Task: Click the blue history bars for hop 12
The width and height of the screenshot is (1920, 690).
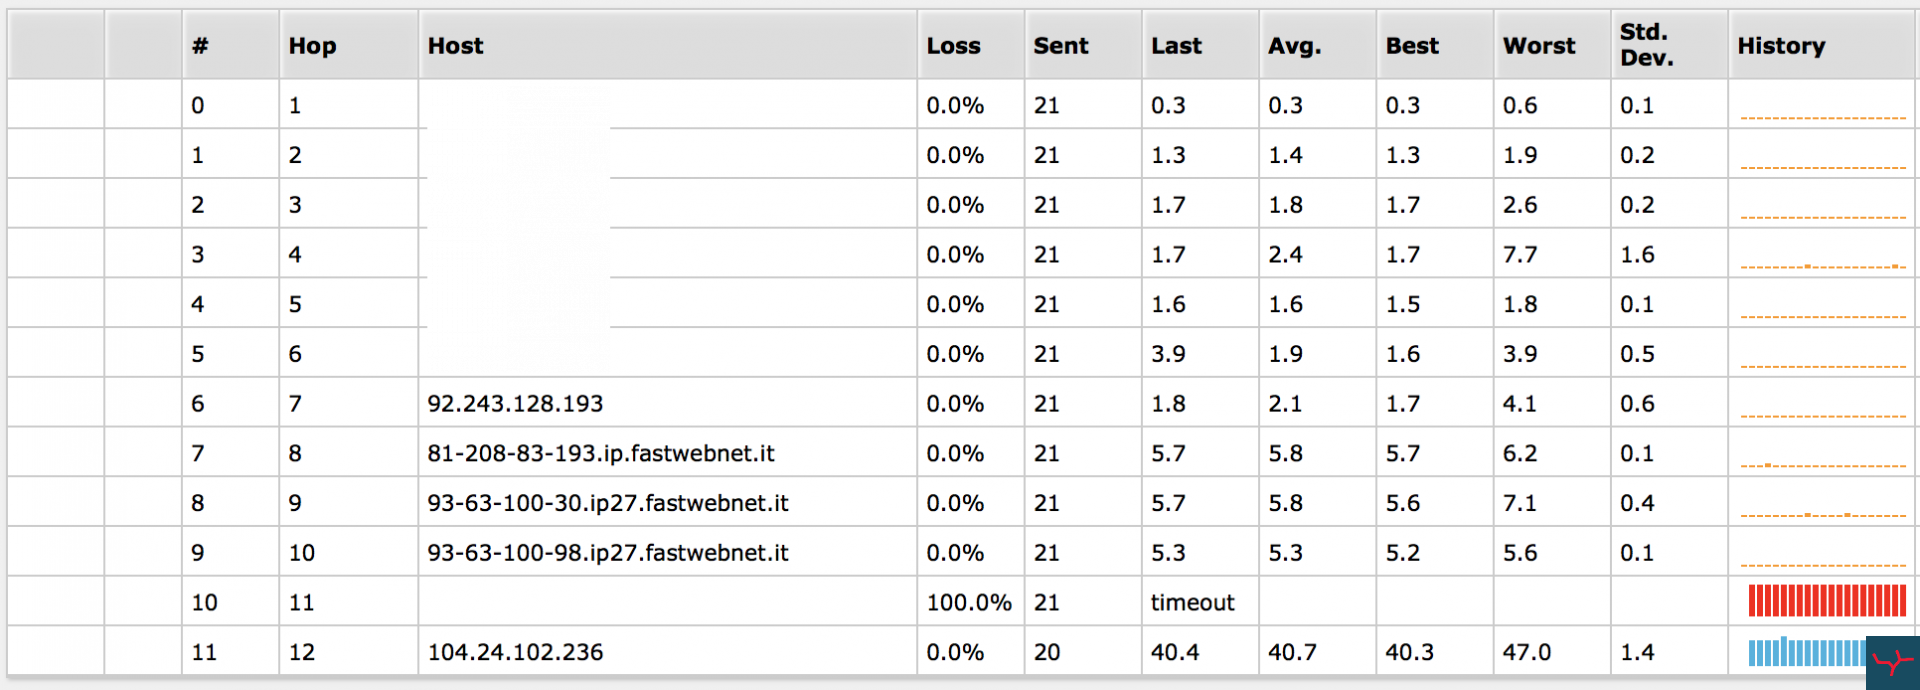Action: click(1807, 652)
